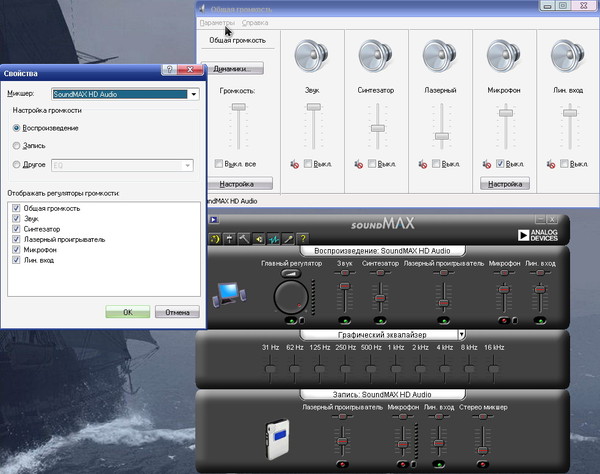Click the Запись: SoundMAX HD Audio tab label
This screenshot has width=600, height=474.
tap(382, 394)
